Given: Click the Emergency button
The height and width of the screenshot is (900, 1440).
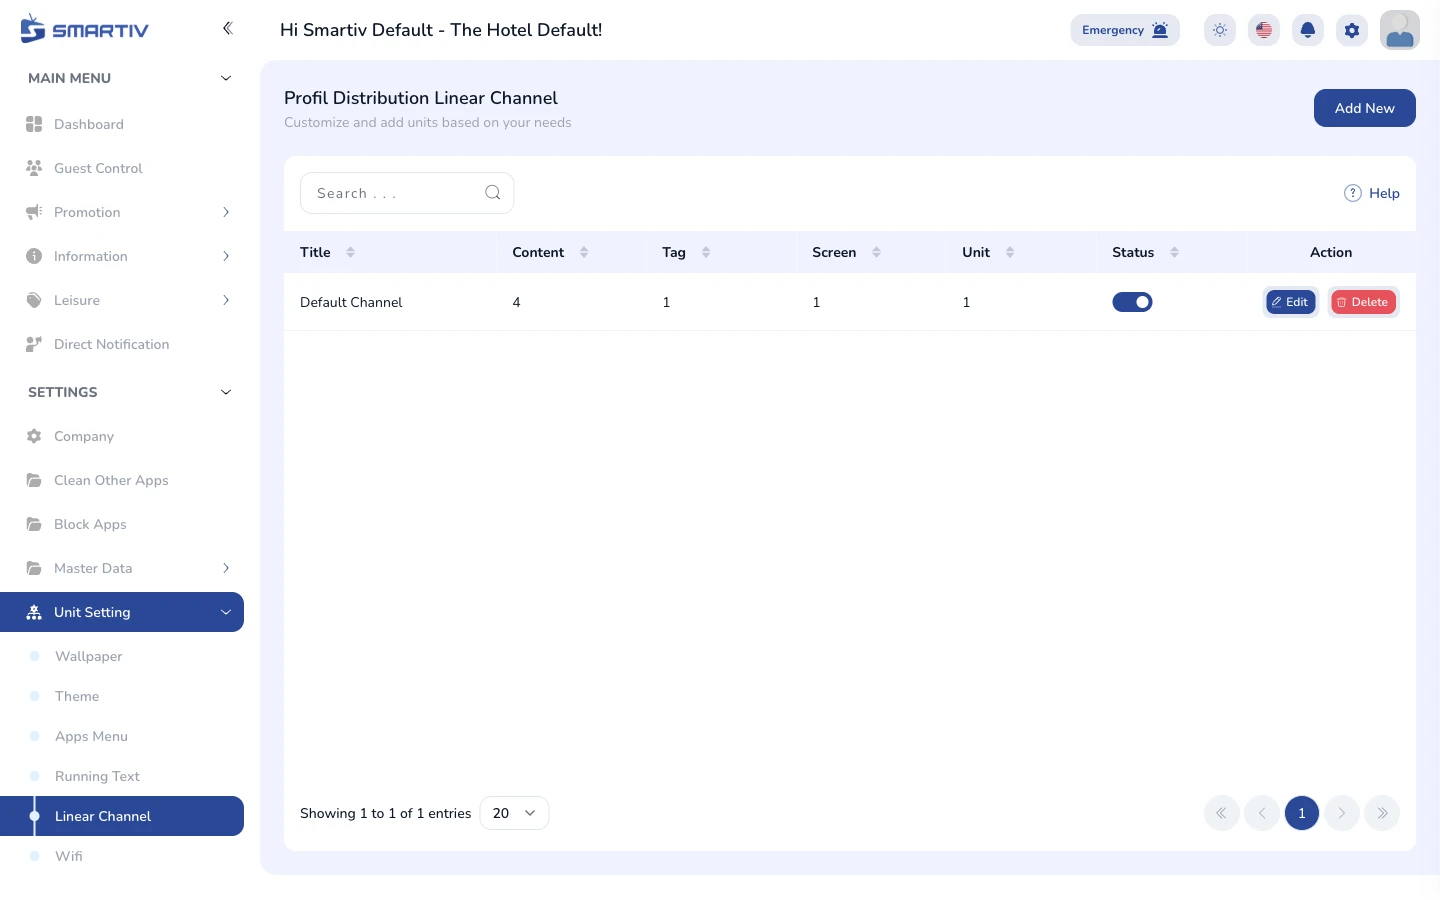Looking at the screenshot, I should [x=1125, y=30].
